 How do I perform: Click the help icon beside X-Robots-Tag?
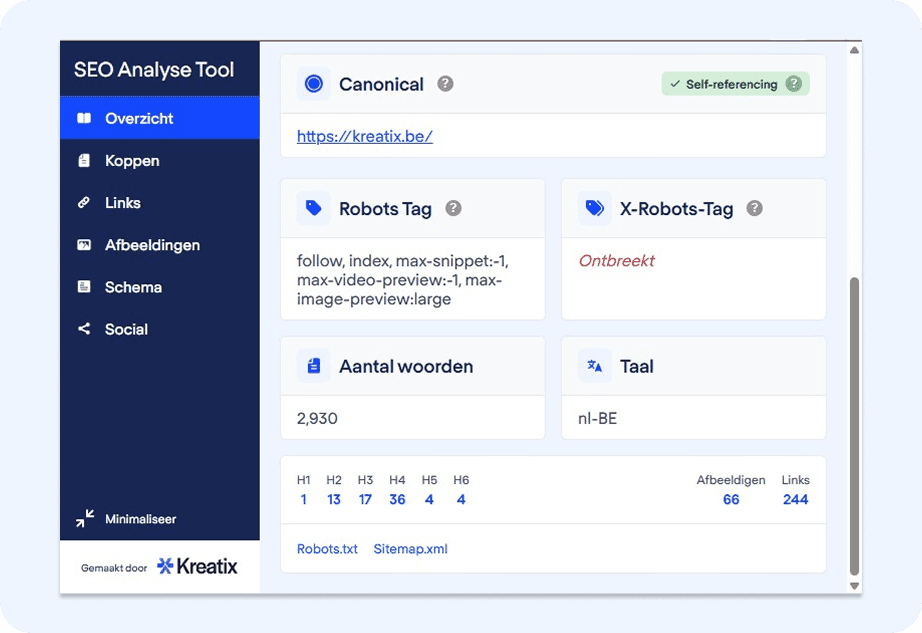pos(755,209)
